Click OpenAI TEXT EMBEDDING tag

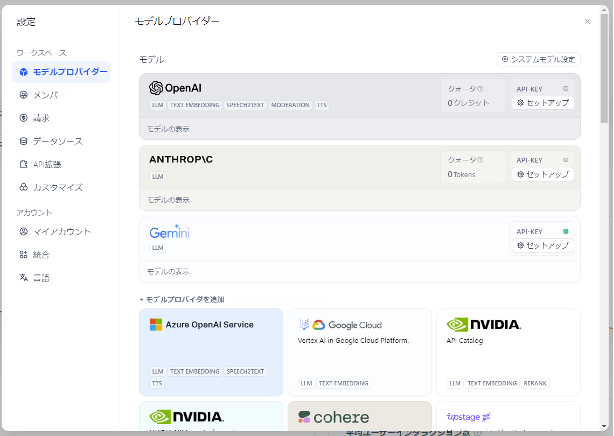195,105
